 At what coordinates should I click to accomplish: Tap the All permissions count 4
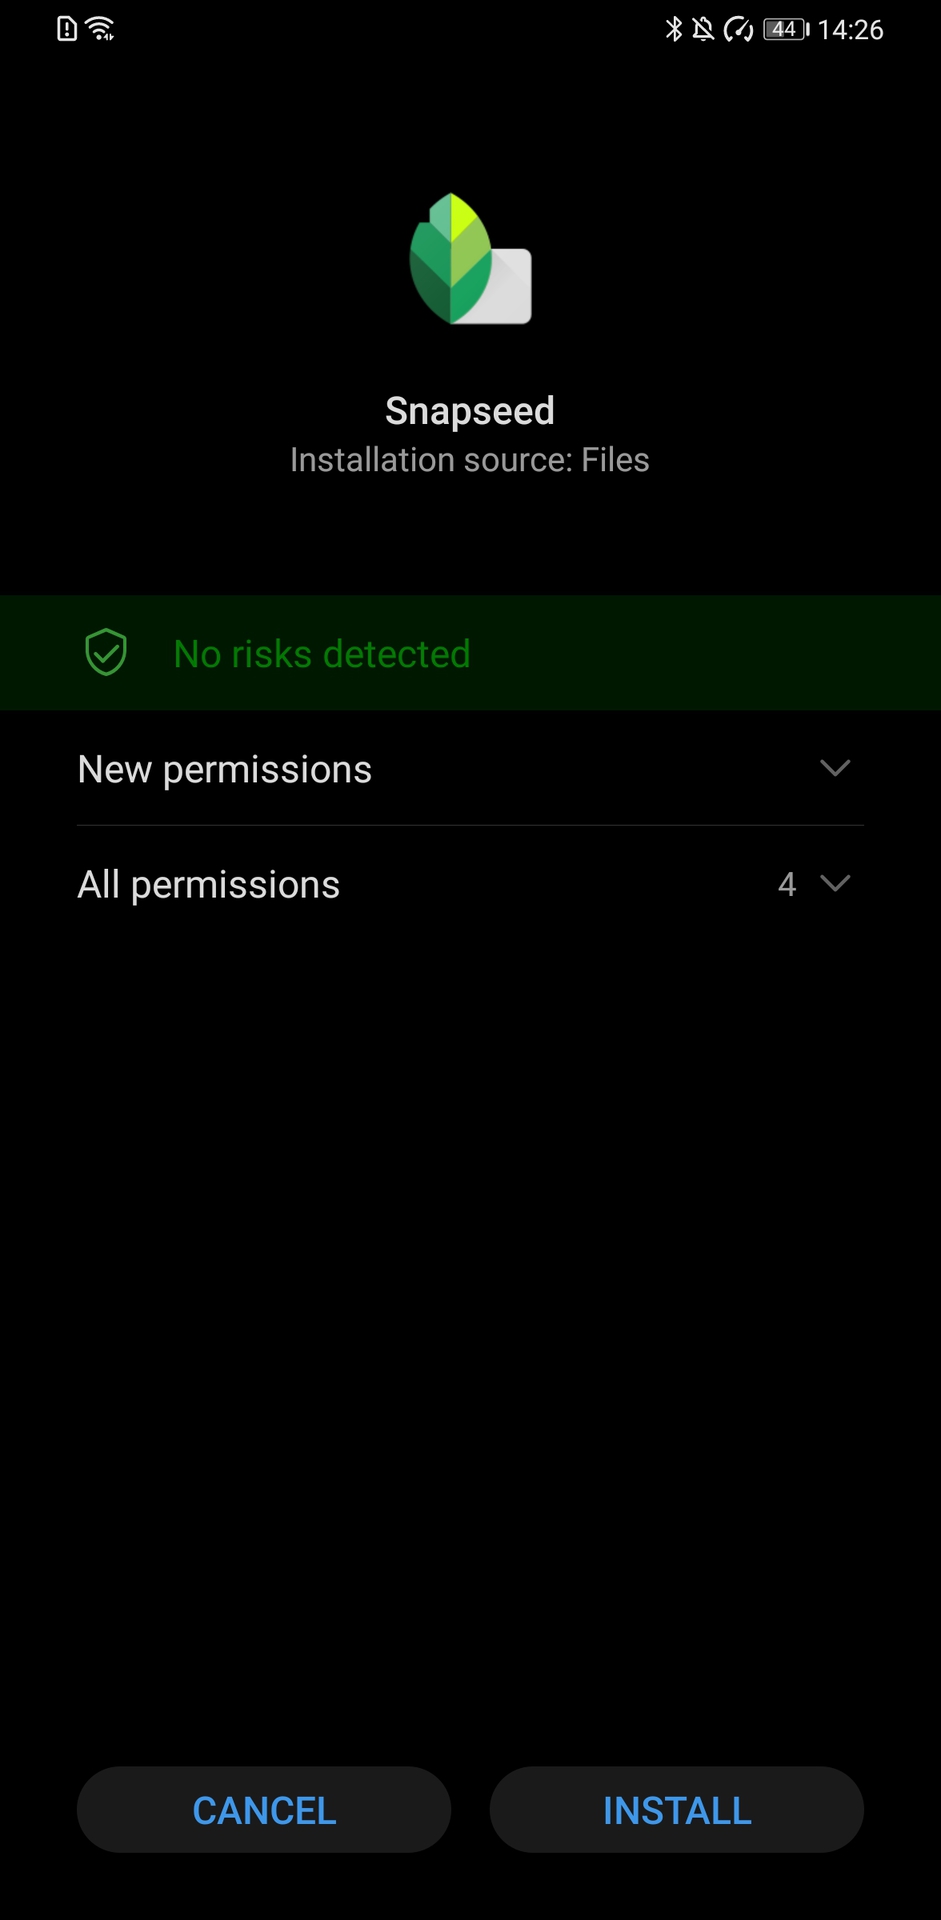coord(787,884)
